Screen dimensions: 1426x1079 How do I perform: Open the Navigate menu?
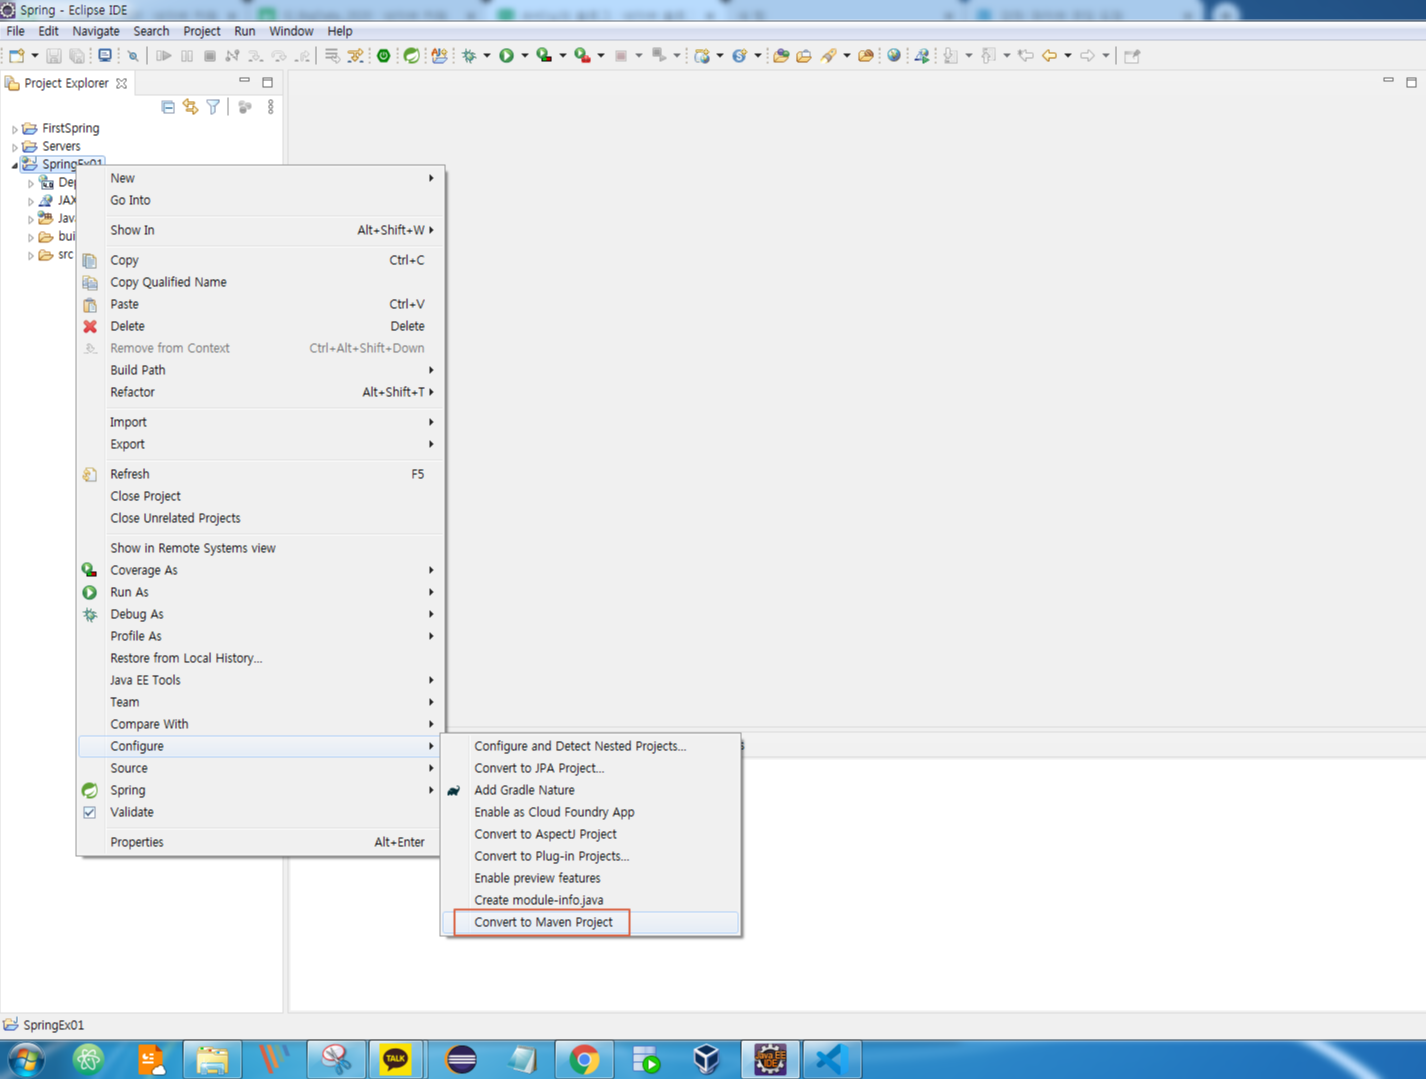click(96, 31)
